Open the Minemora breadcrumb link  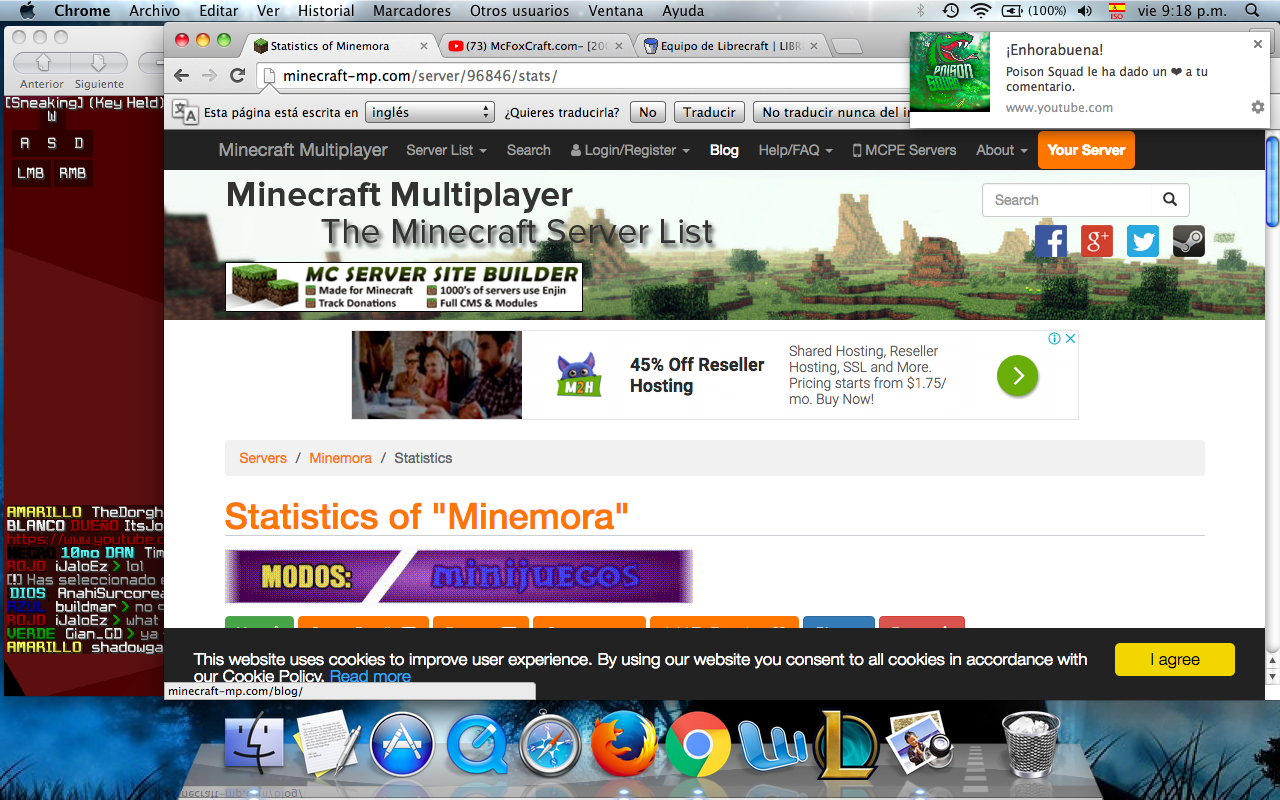(x=340, y=458)
